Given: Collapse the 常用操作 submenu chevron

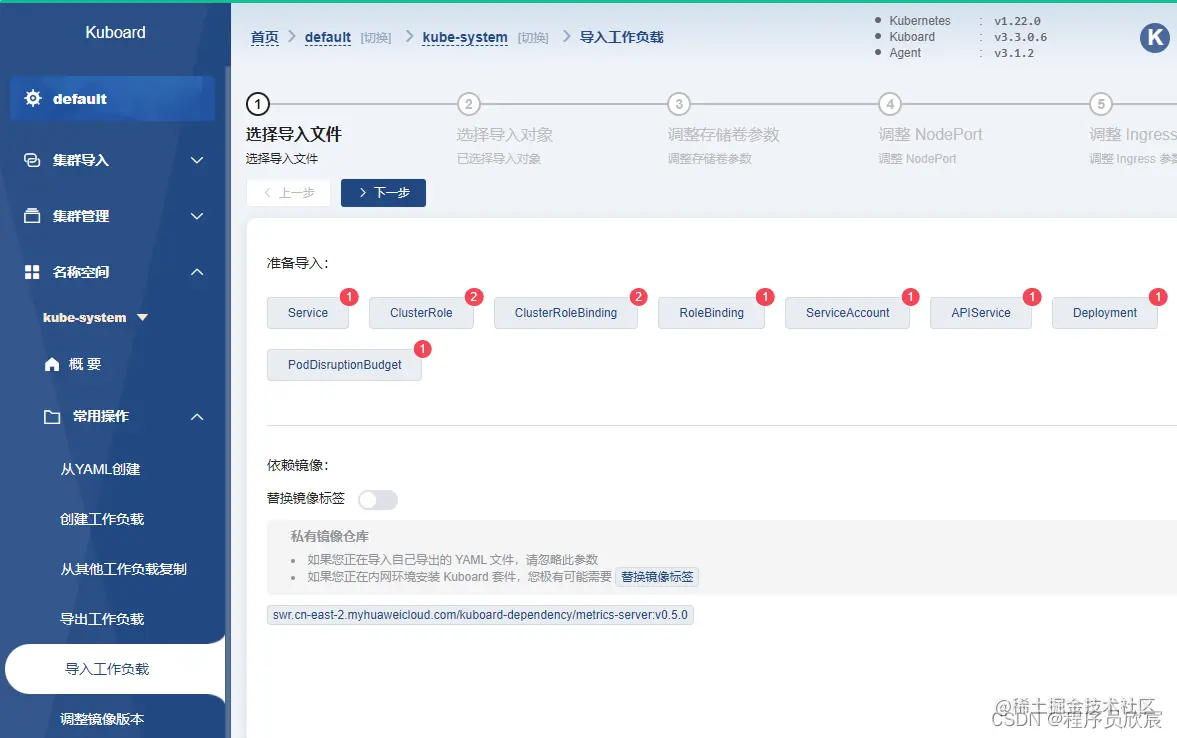Looking at the screenshot, I should pyautogui.click(x=197, y=417).
